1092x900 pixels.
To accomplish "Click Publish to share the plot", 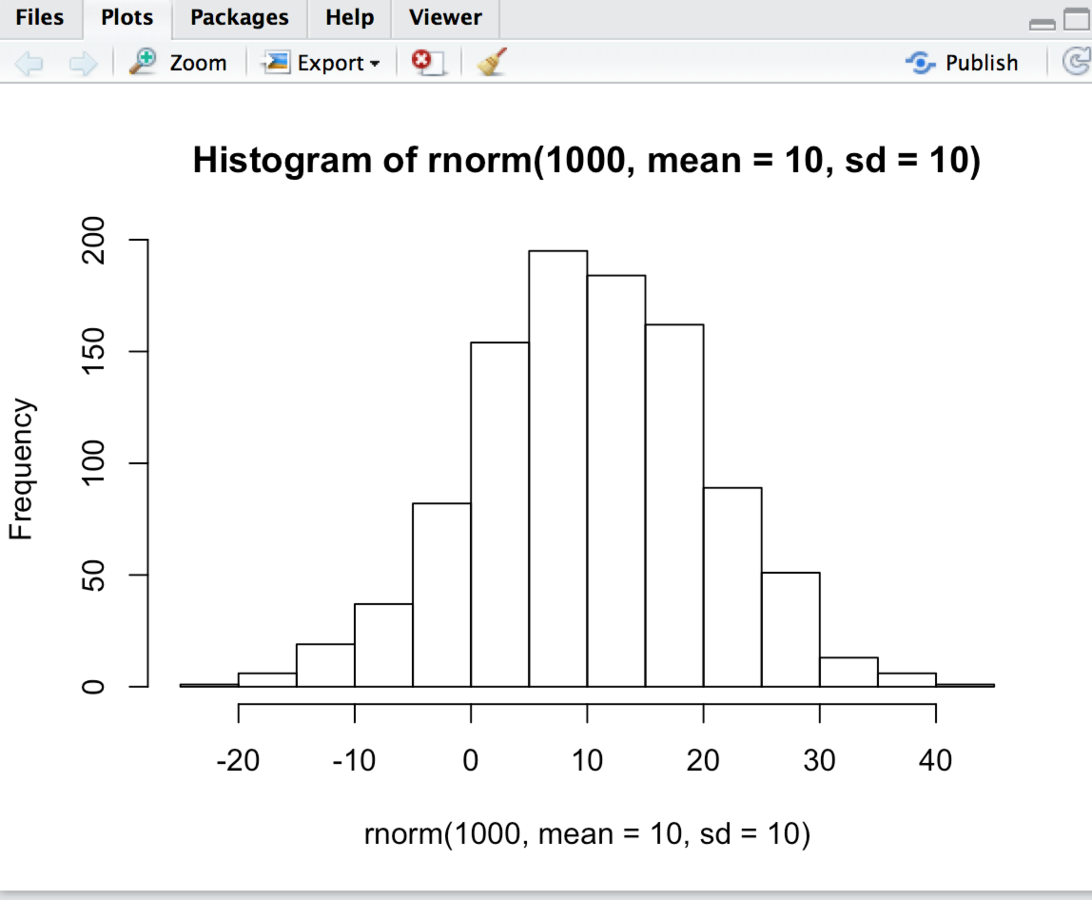I will (962, 63).
